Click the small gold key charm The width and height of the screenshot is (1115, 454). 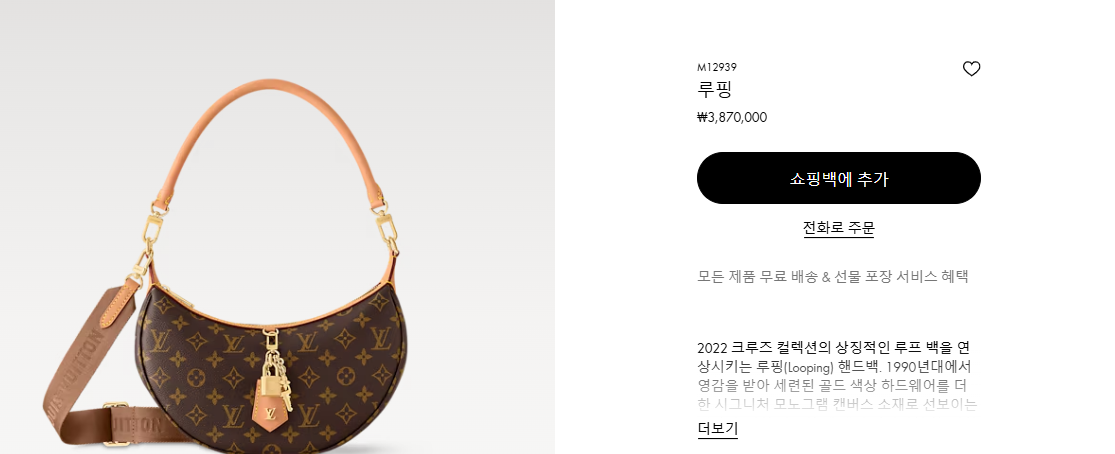coord(286,398)
